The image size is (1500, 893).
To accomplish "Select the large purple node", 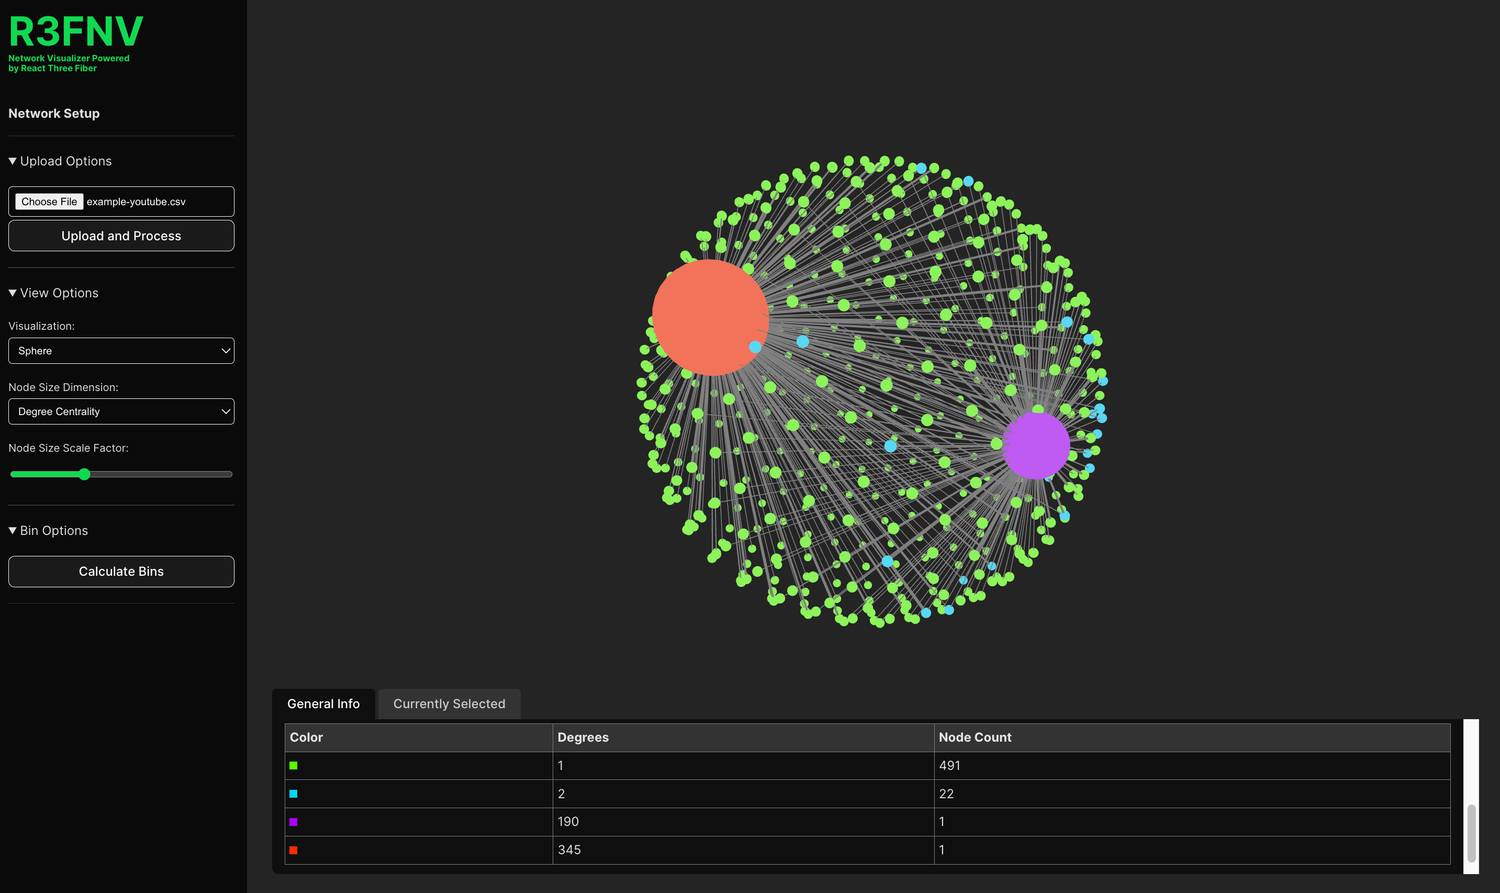I will coord(1035,446).
